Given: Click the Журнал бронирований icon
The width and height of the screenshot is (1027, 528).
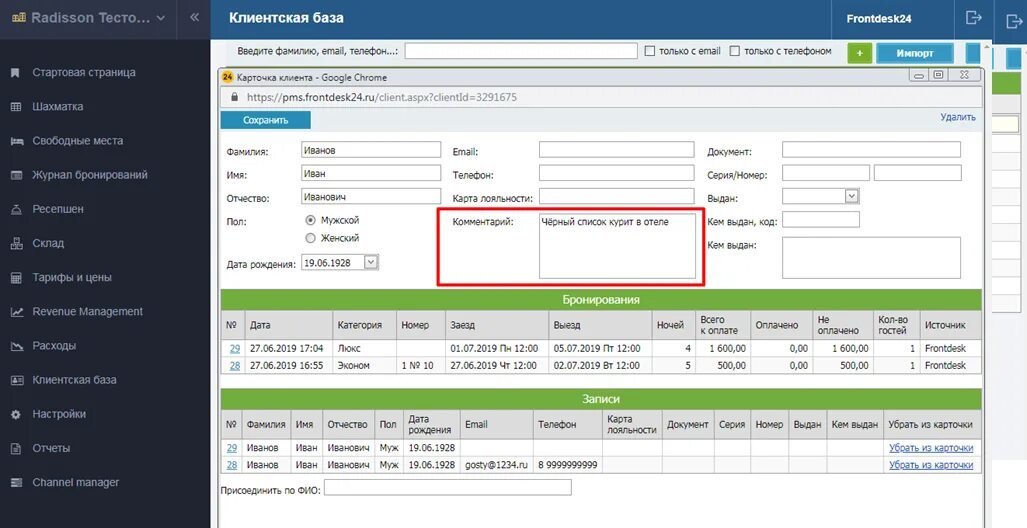Looking at the screenshot, I should click(17, 175).
